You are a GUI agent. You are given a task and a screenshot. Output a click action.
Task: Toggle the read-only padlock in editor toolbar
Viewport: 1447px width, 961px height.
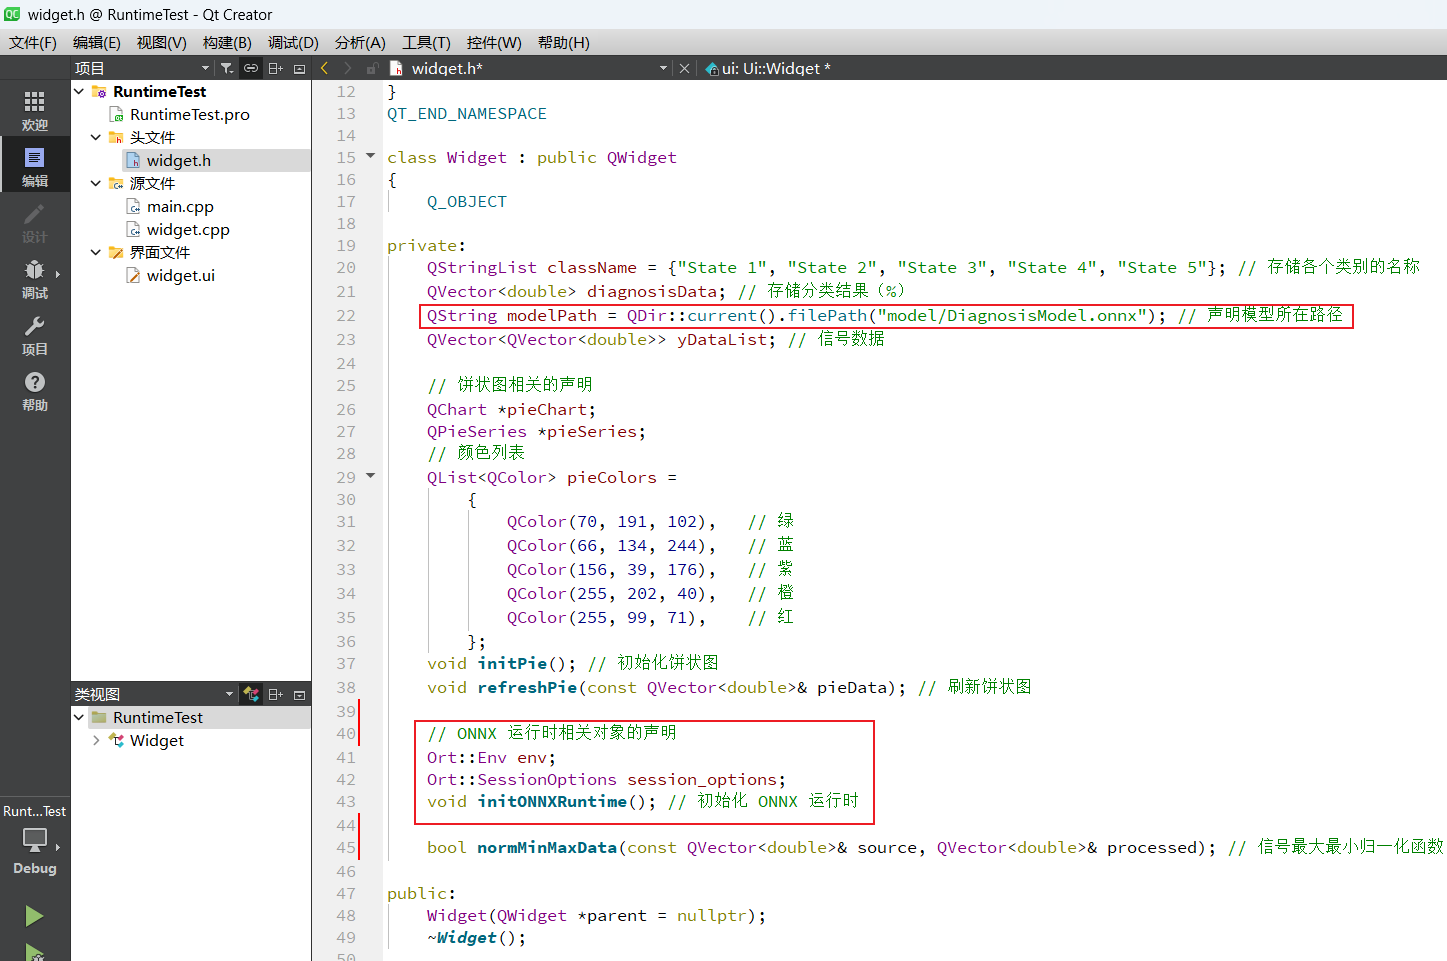pyautogui.click(x=371, y=68)
